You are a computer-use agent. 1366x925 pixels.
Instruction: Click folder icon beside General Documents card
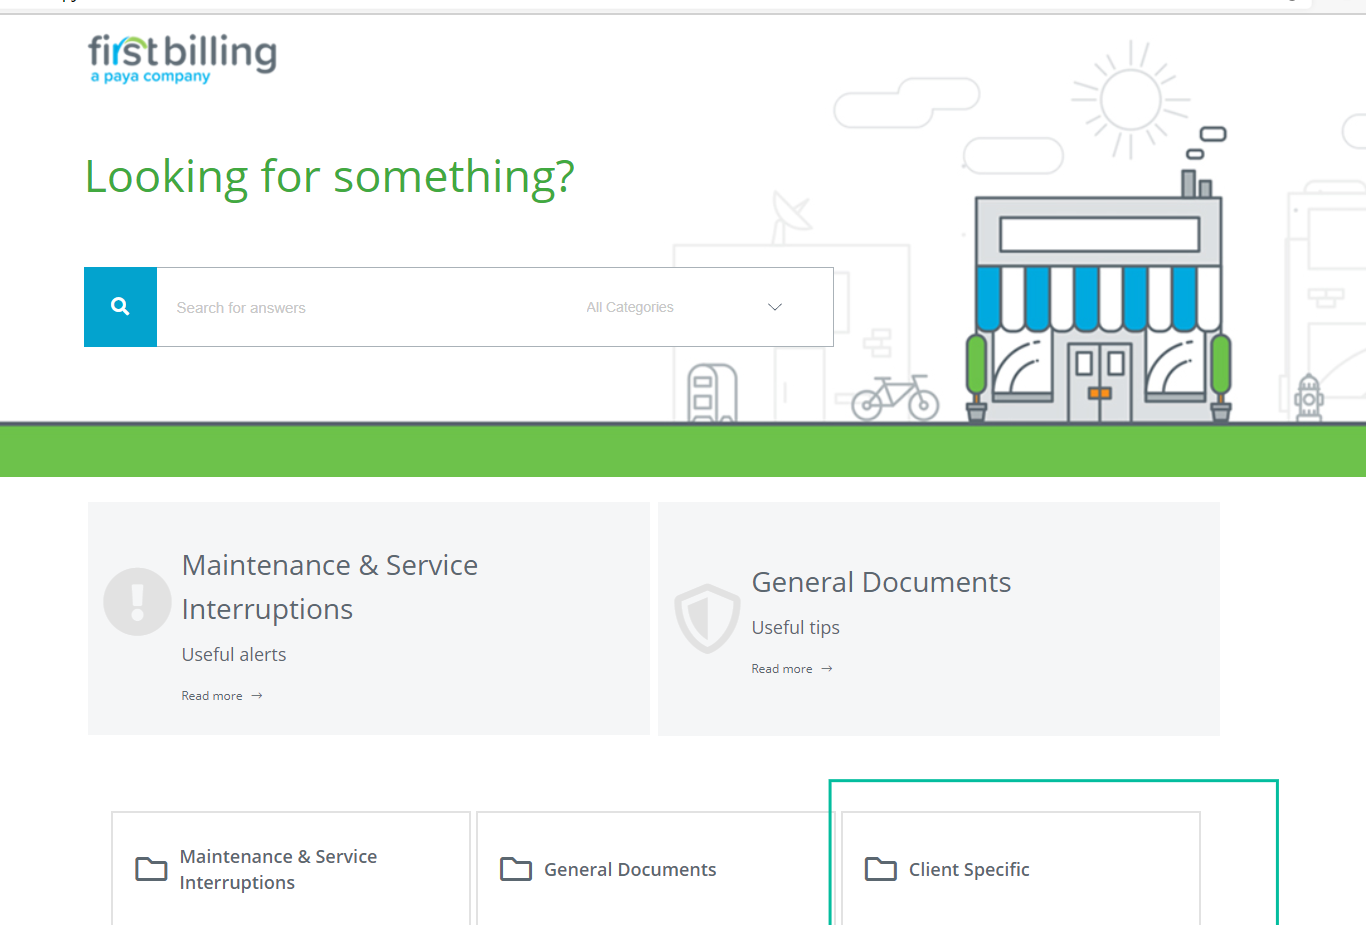[x=516, y=869]
